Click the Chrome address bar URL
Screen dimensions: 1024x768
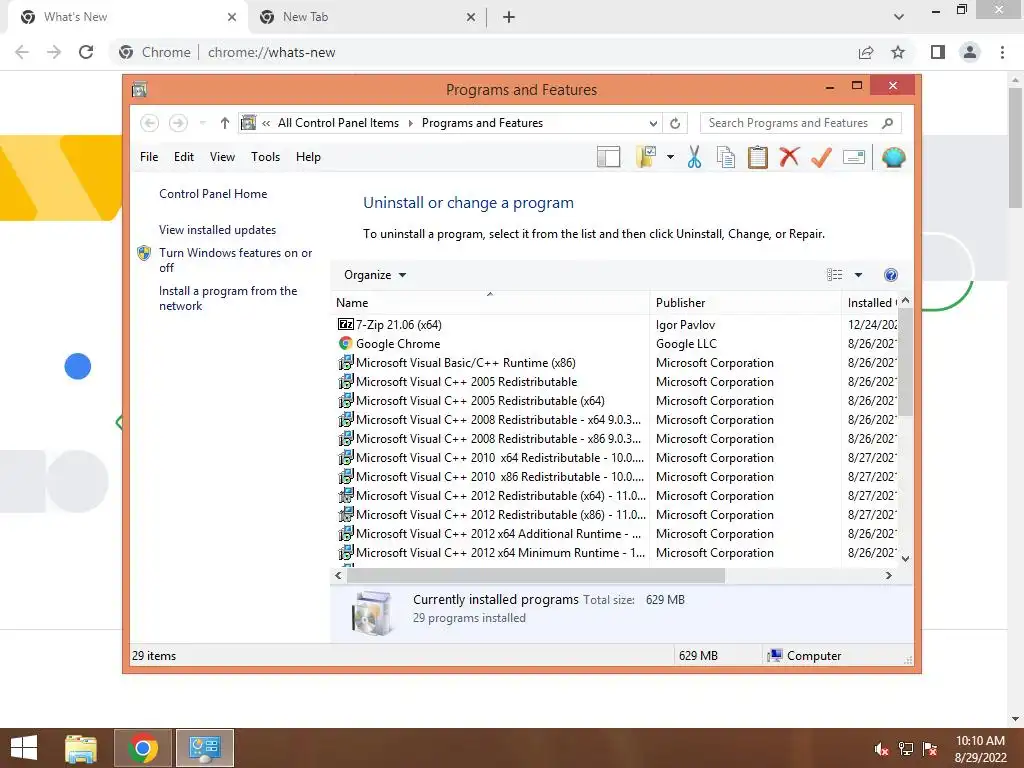[x=272, y=52]
